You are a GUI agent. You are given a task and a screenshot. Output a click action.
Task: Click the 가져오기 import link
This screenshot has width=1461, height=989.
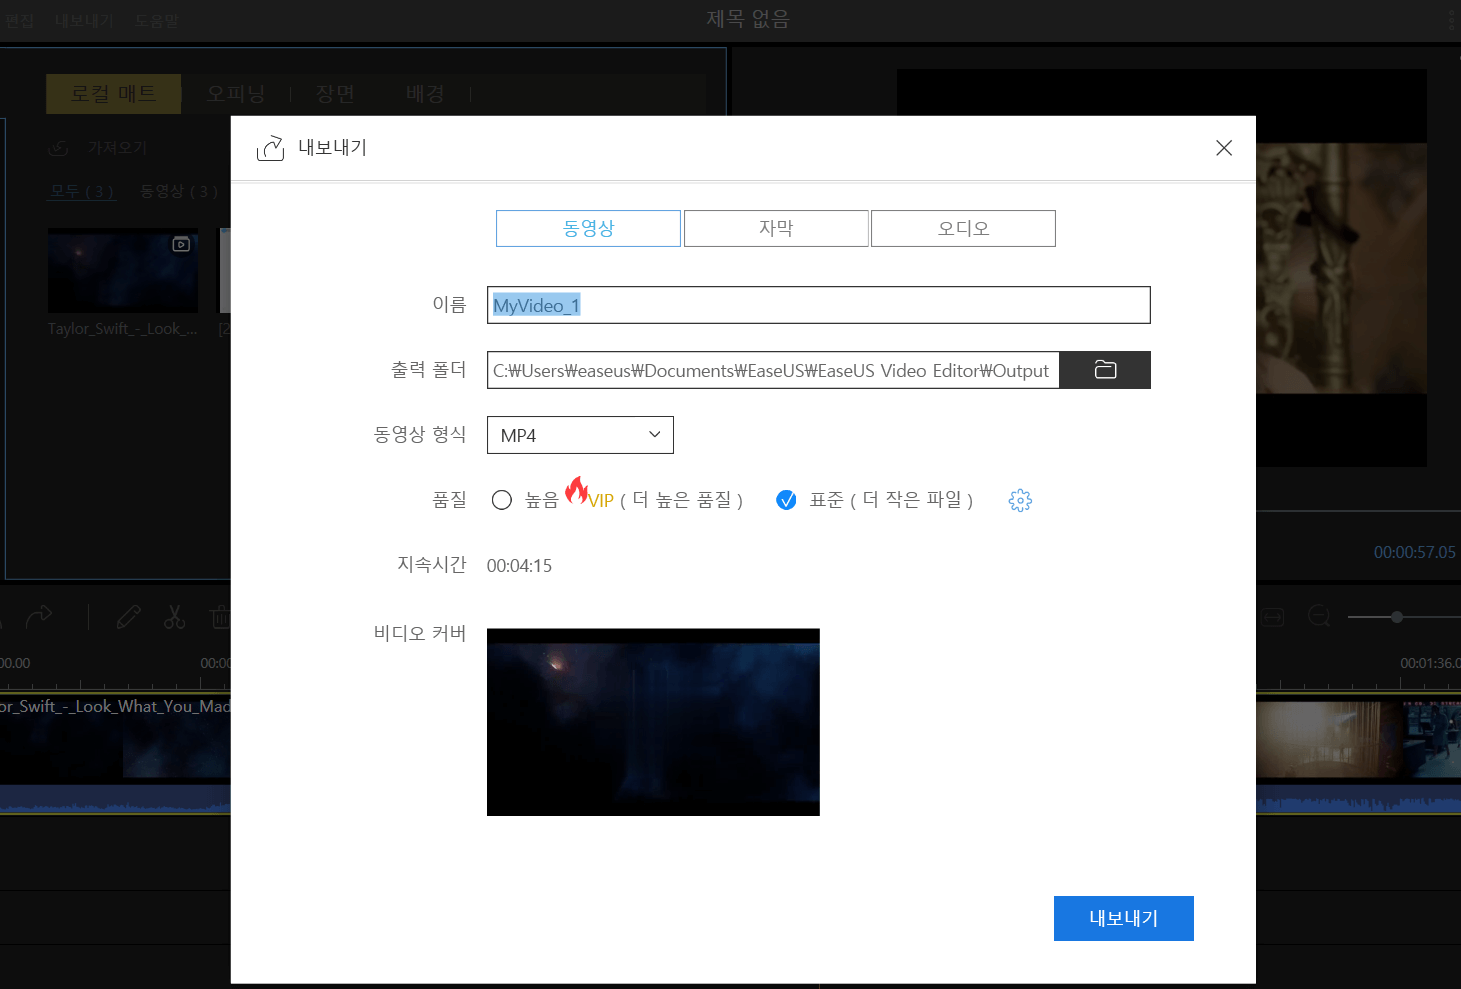point(116,147)
